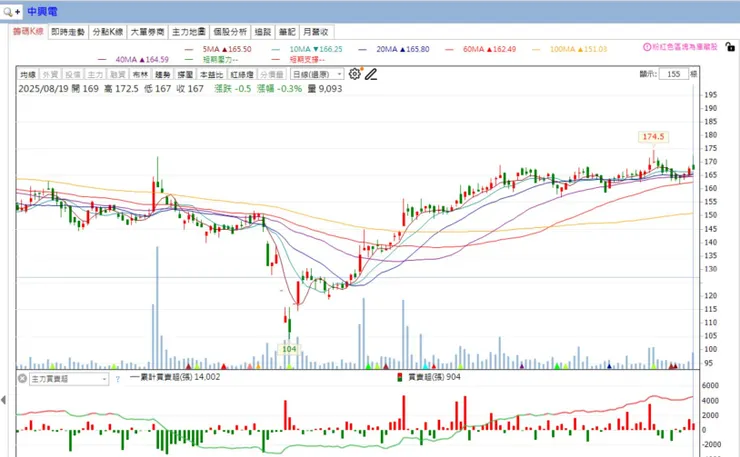Viewport: 740px width, 457px height.
Task: Switch to the 籌碼K線 tab
Action: point(28,31)
